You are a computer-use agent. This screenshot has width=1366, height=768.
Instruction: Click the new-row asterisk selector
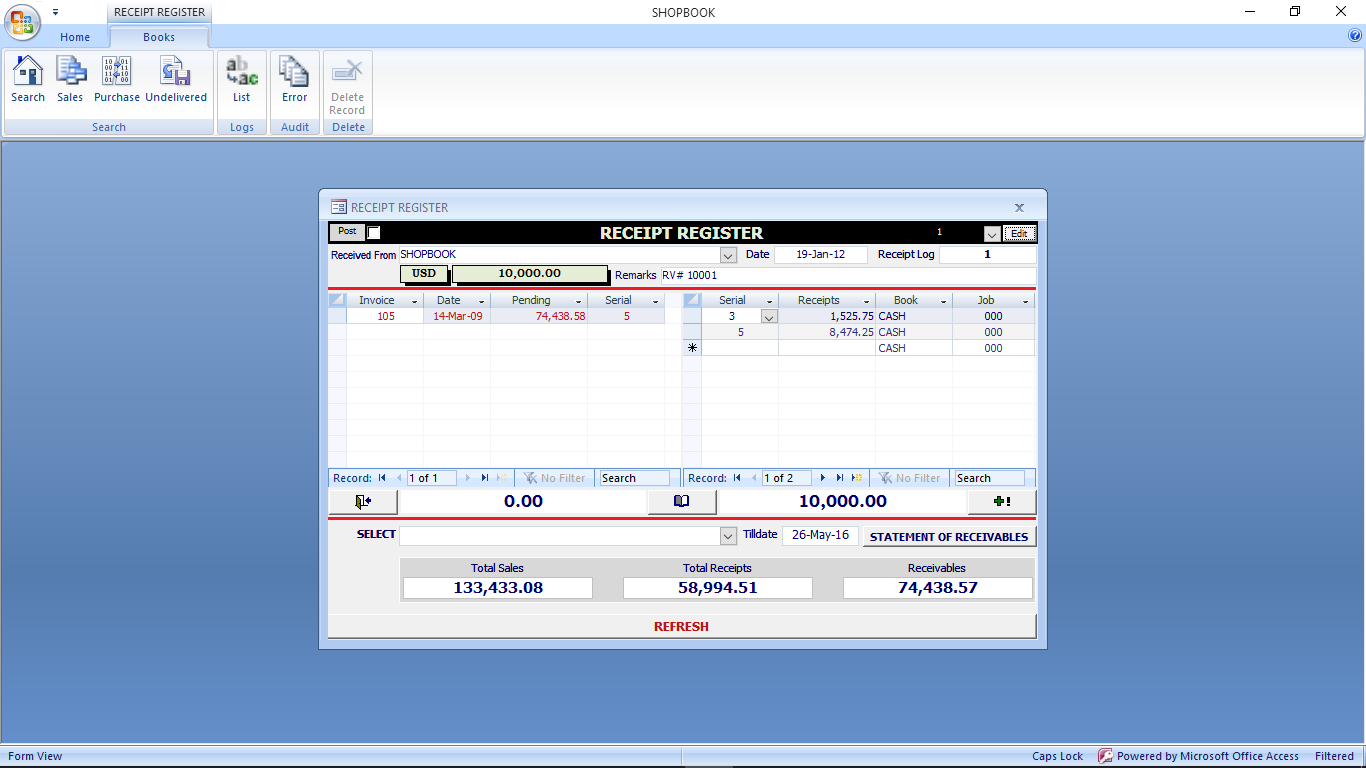692,348
